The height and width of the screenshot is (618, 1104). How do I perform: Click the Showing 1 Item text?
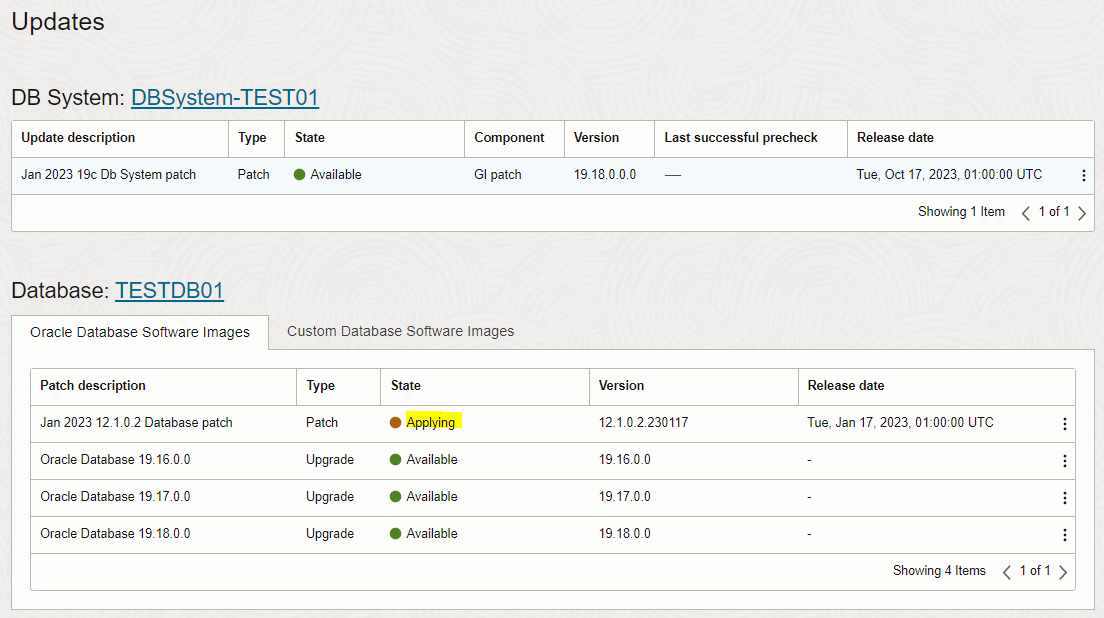coord(961,212)
